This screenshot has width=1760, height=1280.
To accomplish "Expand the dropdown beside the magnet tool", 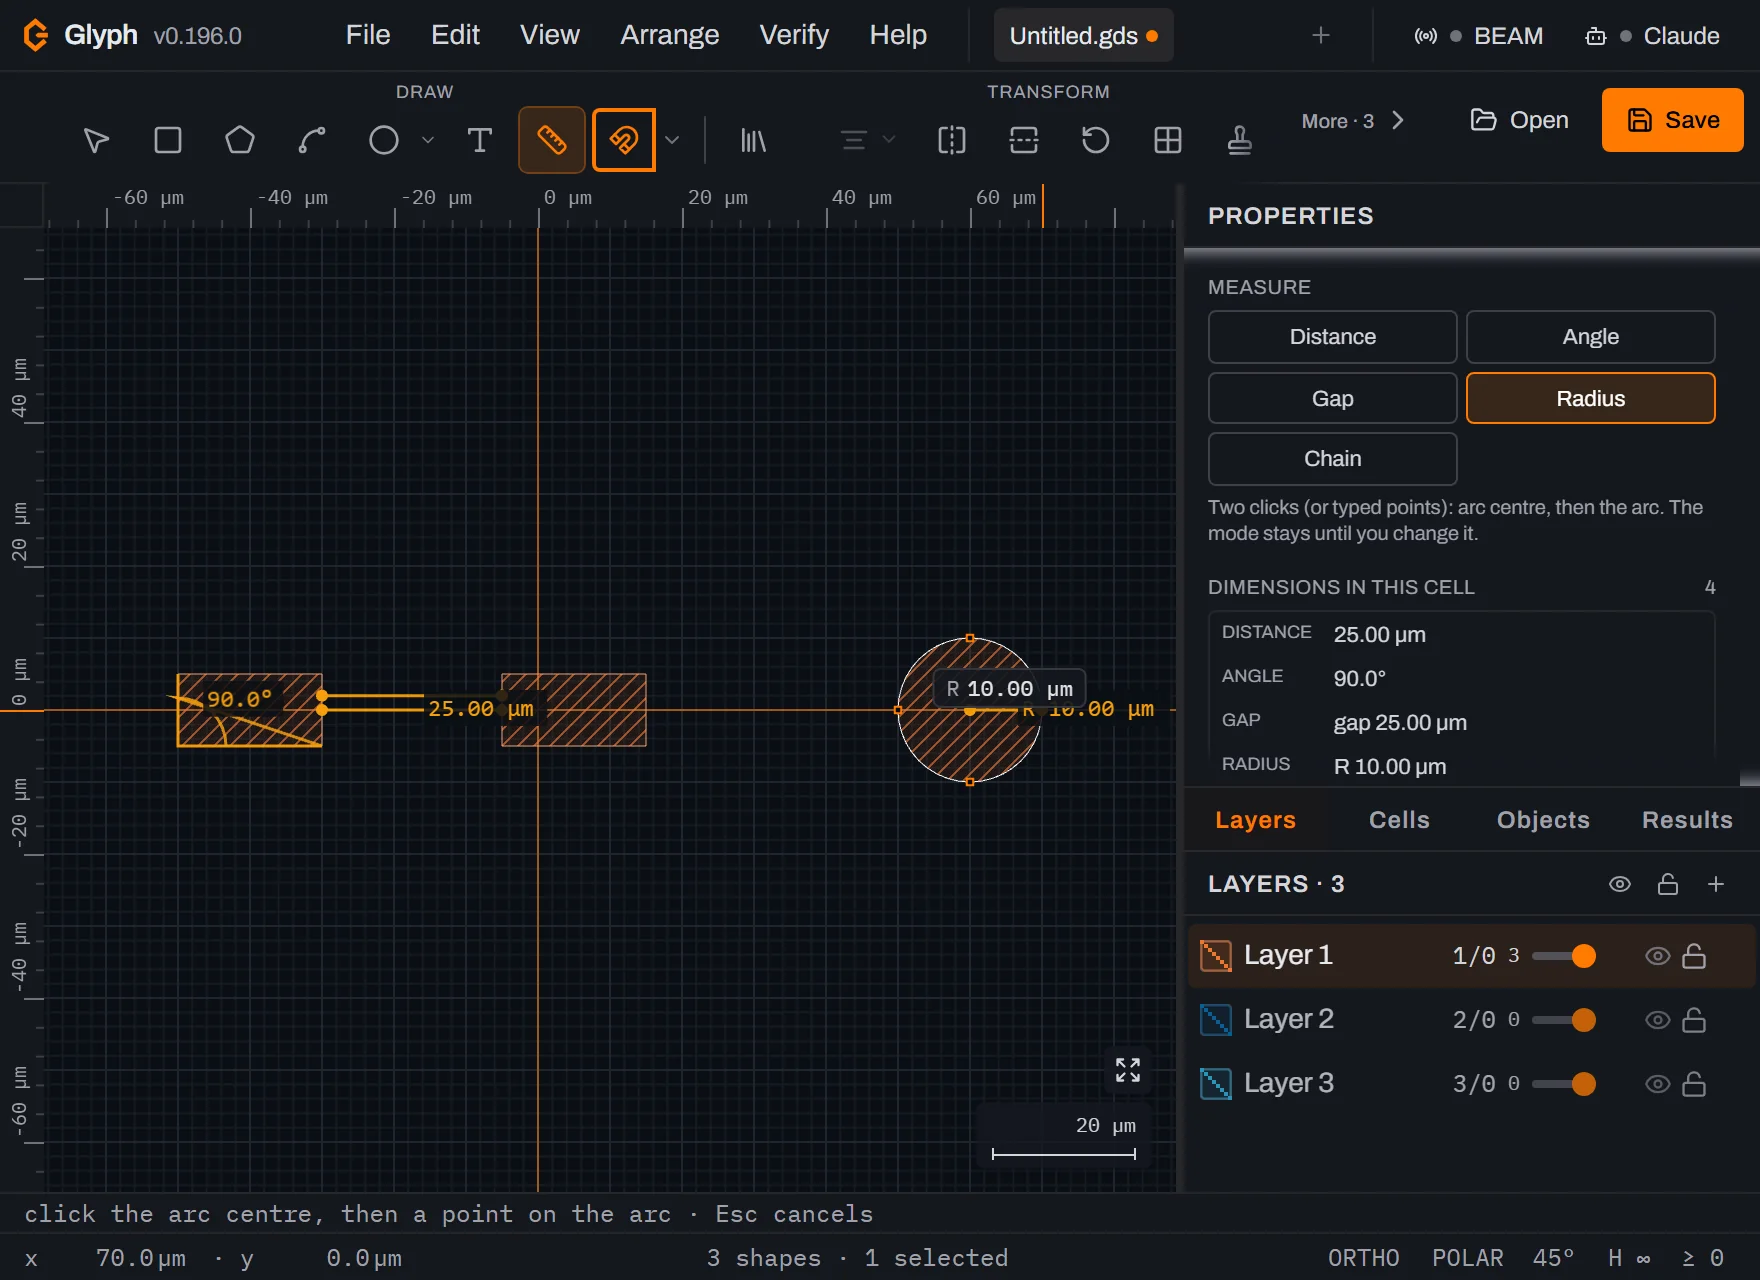I will 672,140.
